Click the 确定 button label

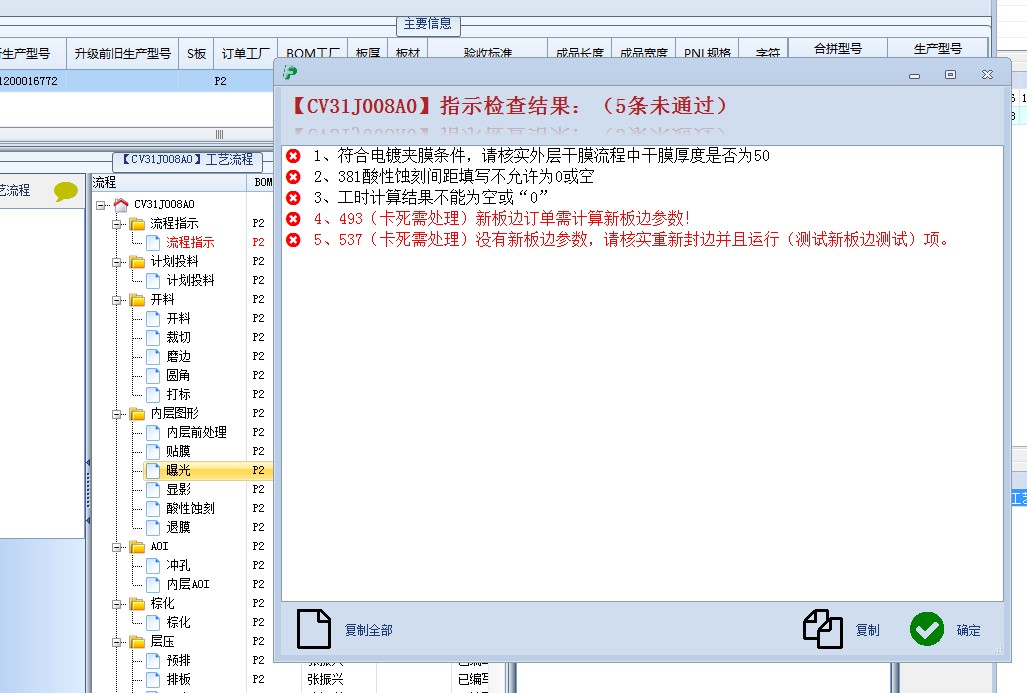[969, 630]
